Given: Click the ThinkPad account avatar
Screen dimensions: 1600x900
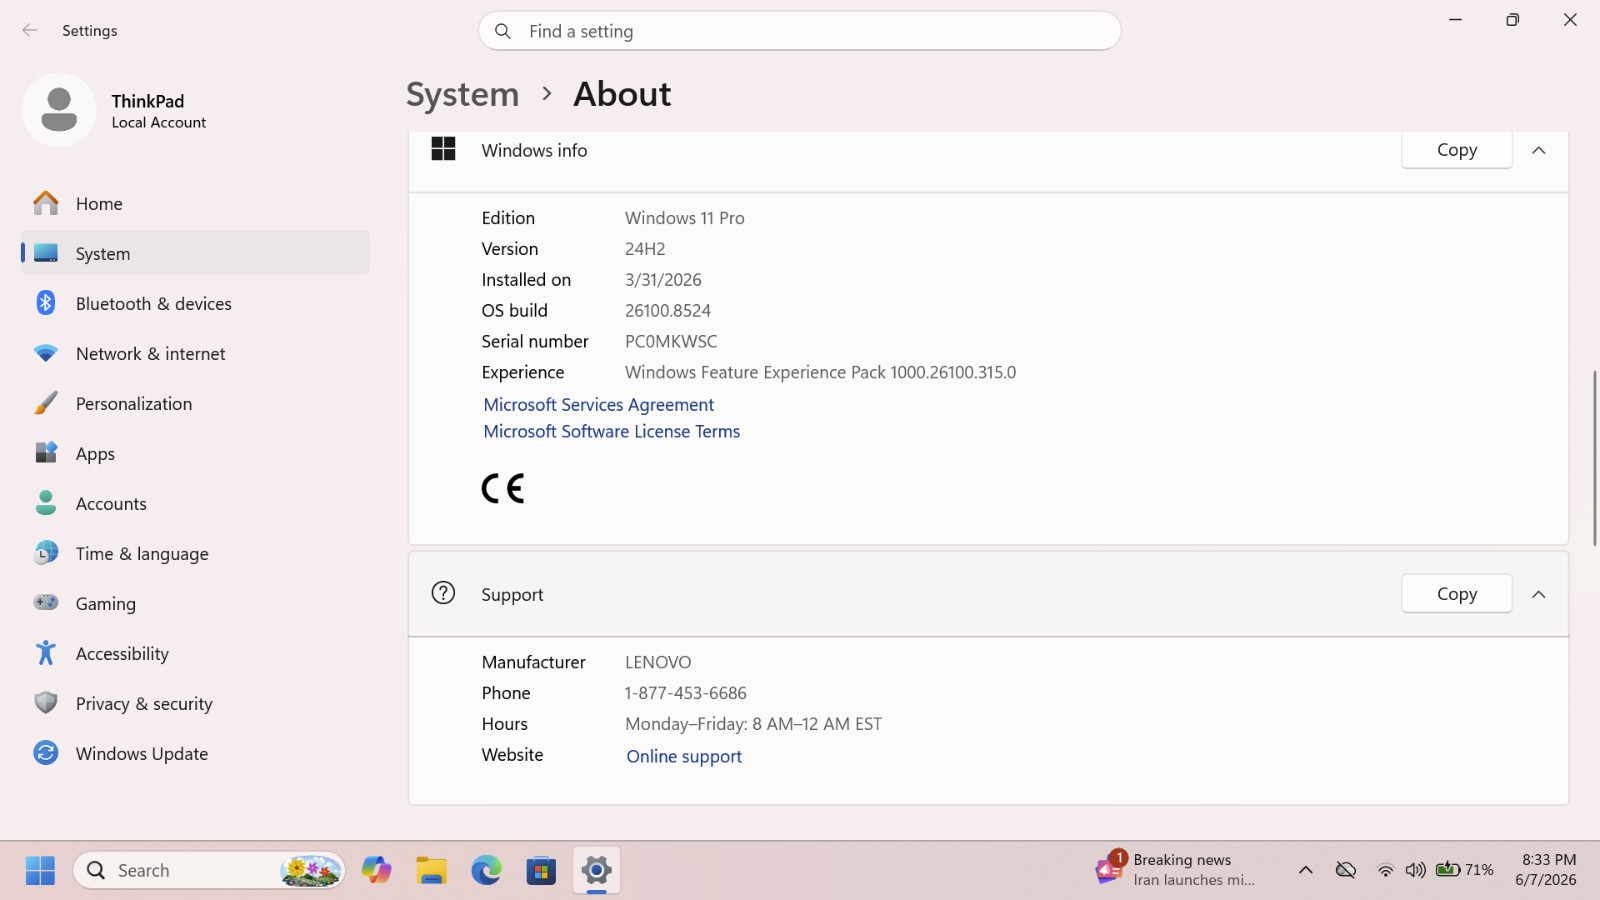Looking at the screenshot, I should pos(59,110).
